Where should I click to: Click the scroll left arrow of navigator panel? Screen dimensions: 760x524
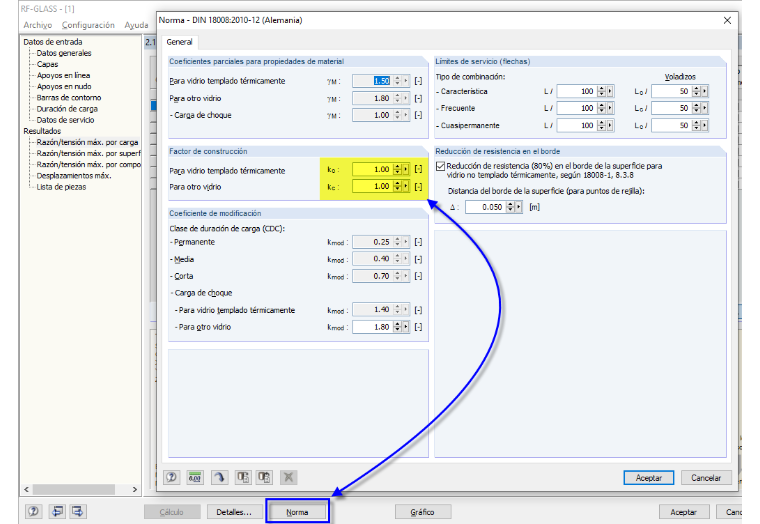(26, 490)
